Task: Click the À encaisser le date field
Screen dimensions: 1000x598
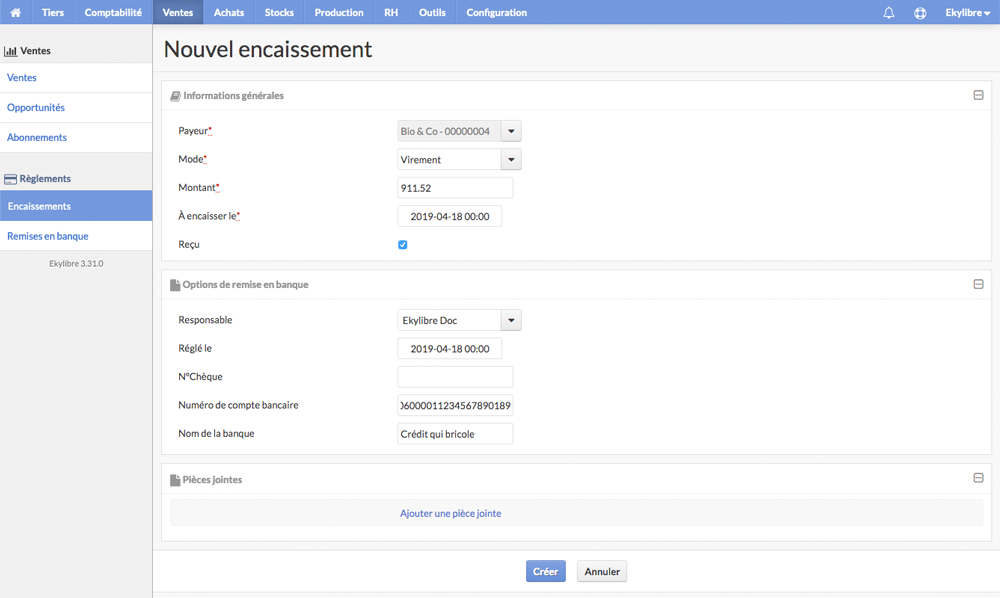Action: point(450,216)
